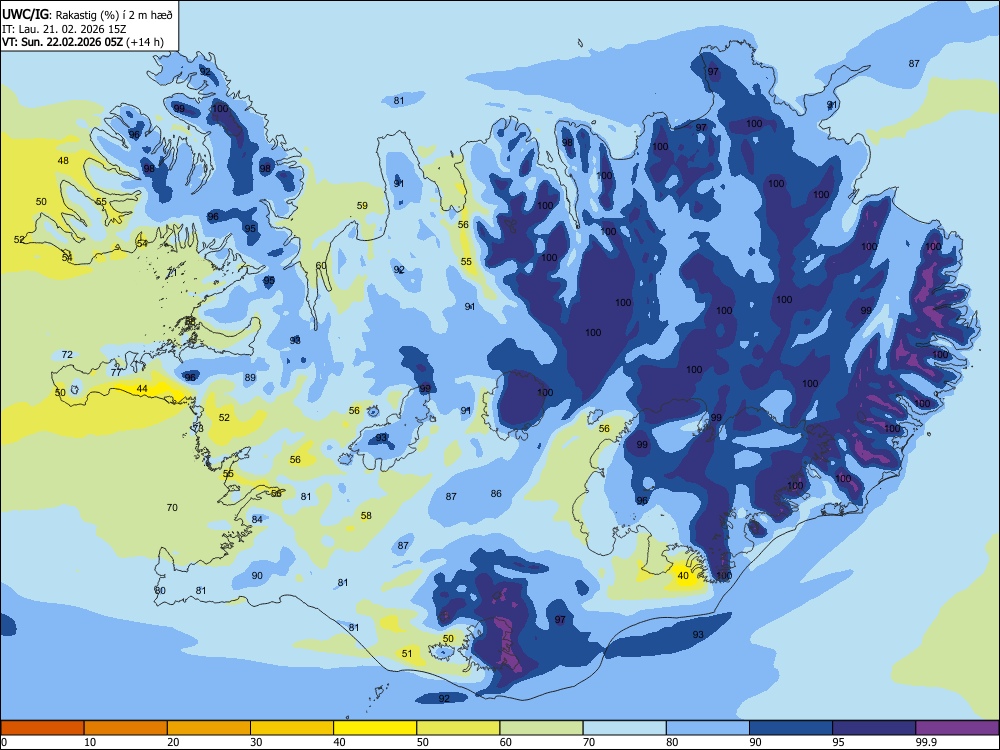Click the '48' humidity value on the map
This screenshot has width=1000, height=750.
(63, 161)
